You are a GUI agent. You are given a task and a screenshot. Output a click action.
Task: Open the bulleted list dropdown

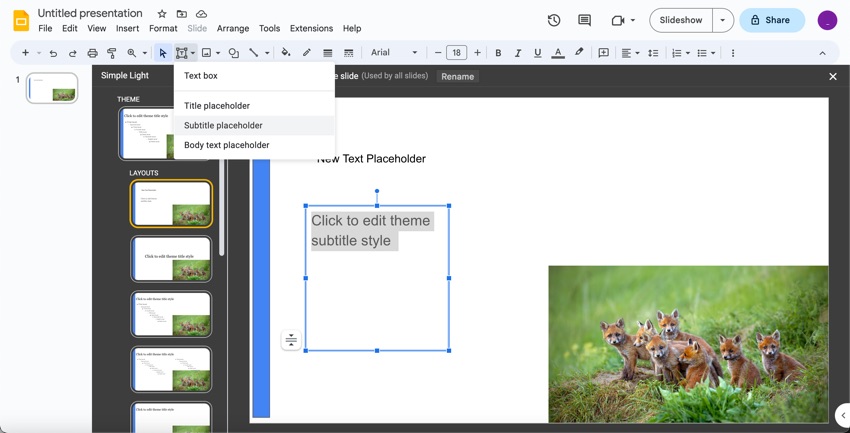tap(706, 53)
